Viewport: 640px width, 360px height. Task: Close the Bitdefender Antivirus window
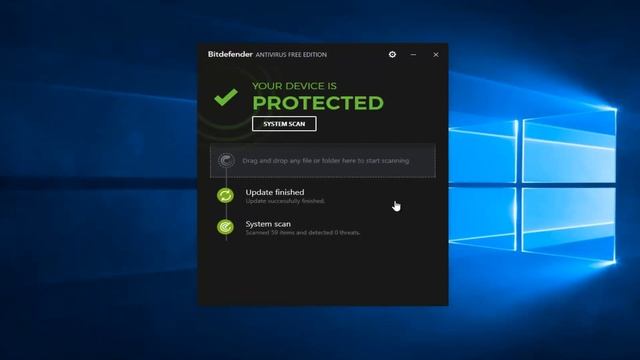[436, 54]
